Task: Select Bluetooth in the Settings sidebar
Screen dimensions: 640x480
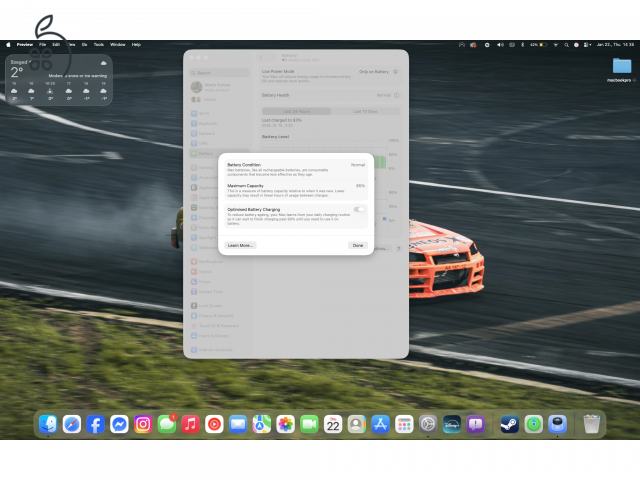Action: (x=220, y=123)
